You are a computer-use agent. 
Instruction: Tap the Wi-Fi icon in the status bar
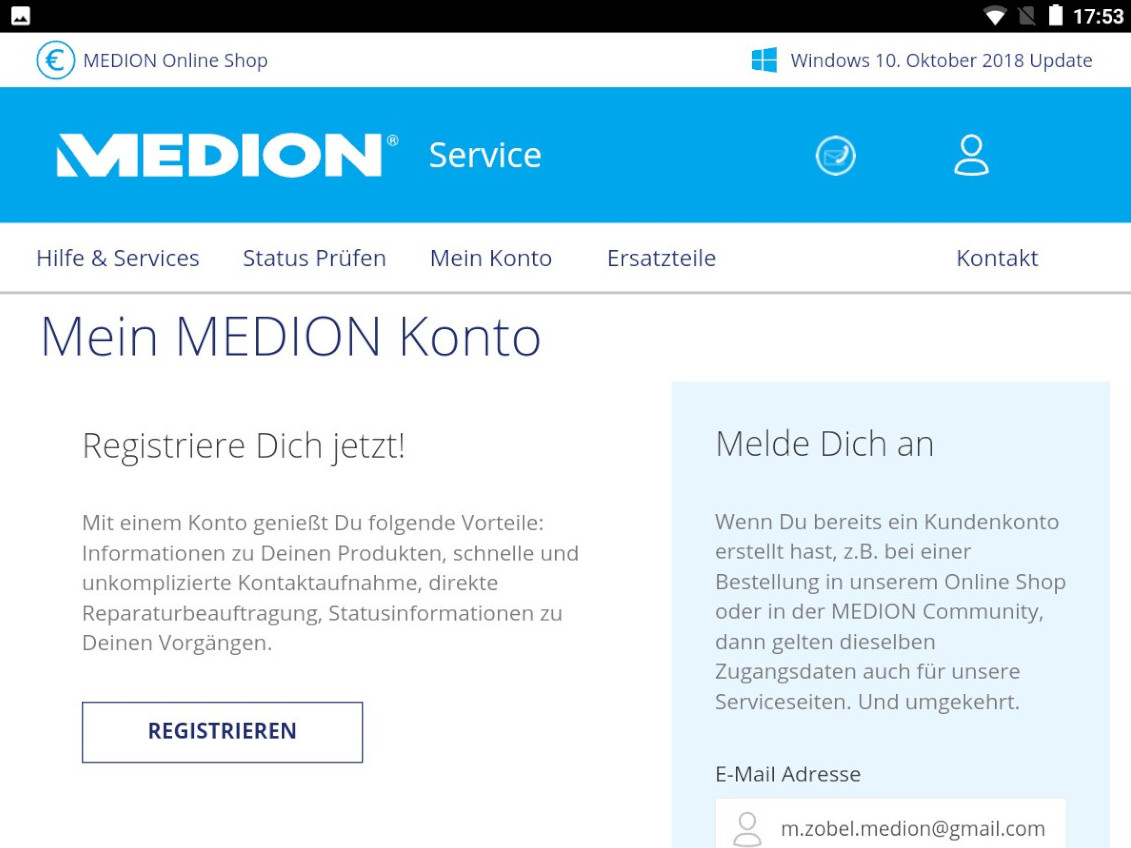point(994,16)
